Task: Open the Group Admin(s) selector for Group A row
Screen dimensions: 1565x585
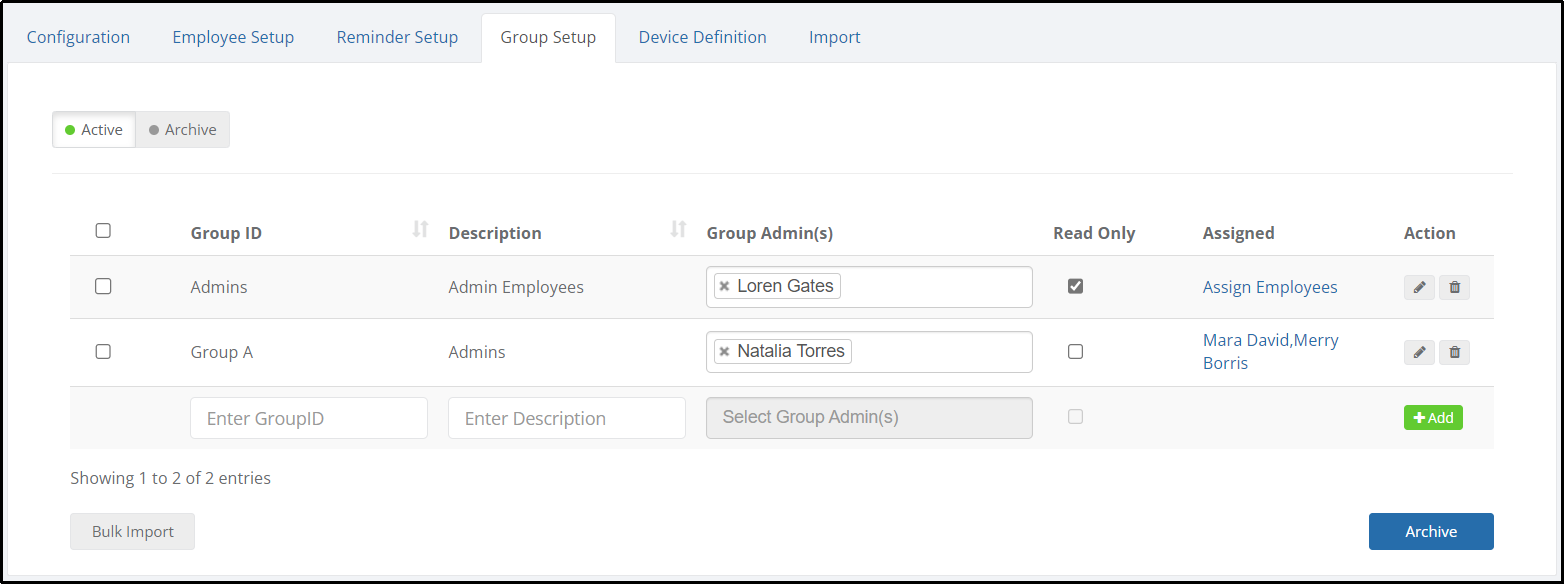Action: (x=869, y=352)
